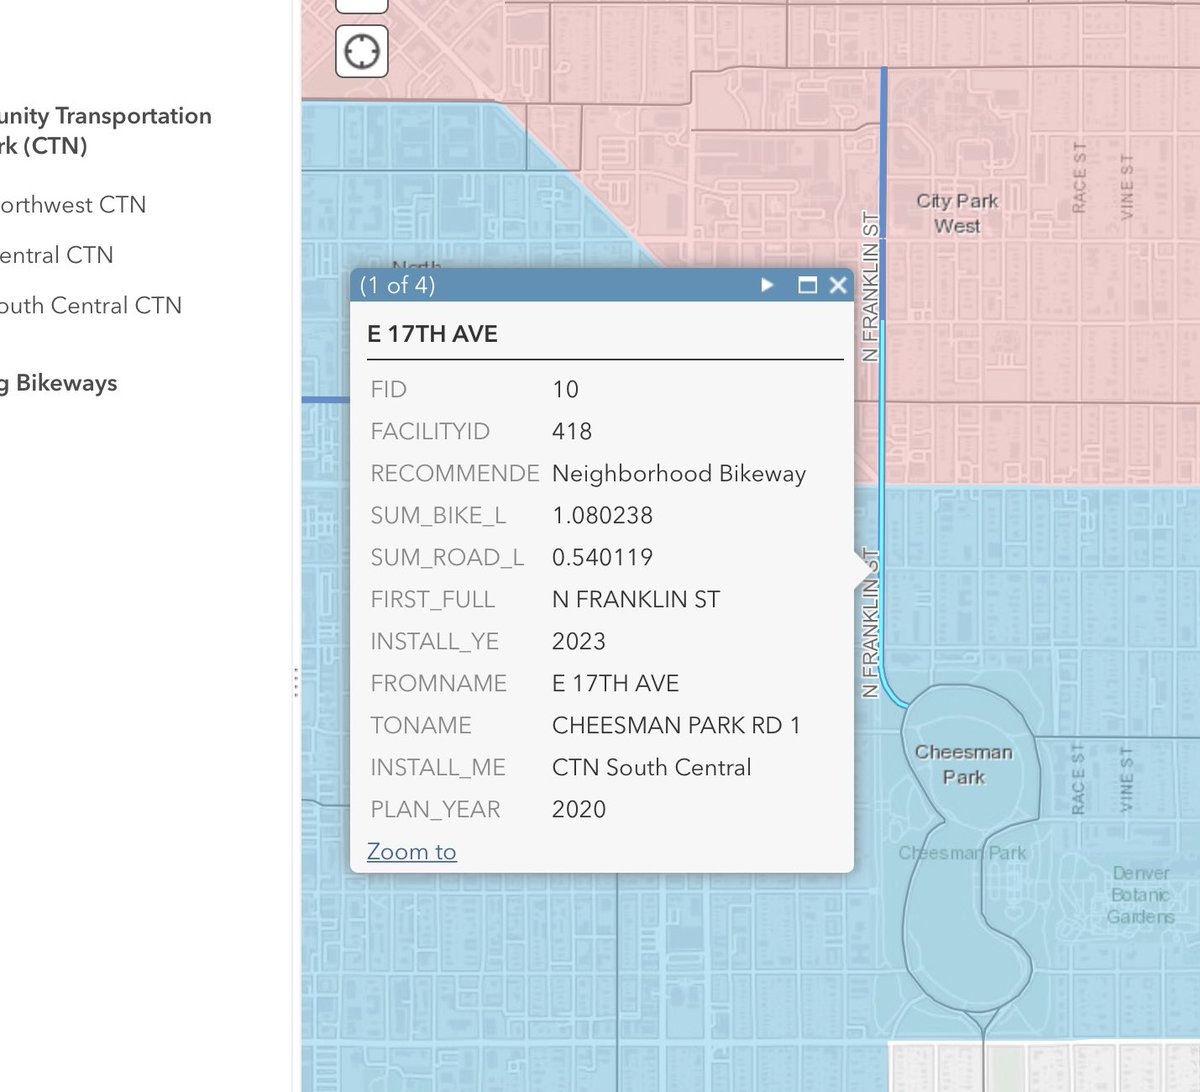
Task: Click the SUM_ROAD_L value 0.540119
Action: [x=602, y=557]
